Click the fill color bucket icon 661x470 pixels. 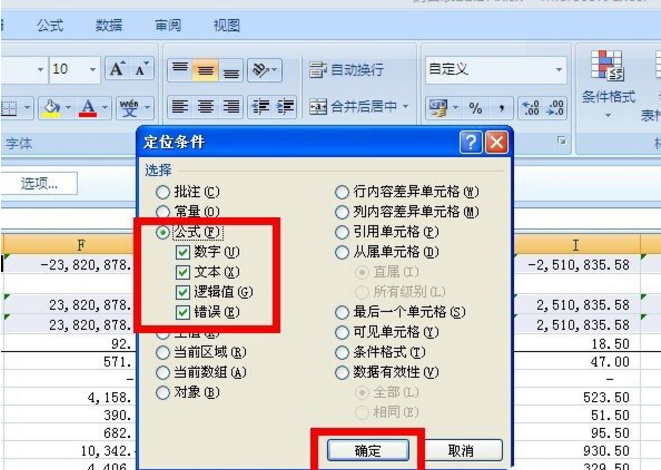52,108
